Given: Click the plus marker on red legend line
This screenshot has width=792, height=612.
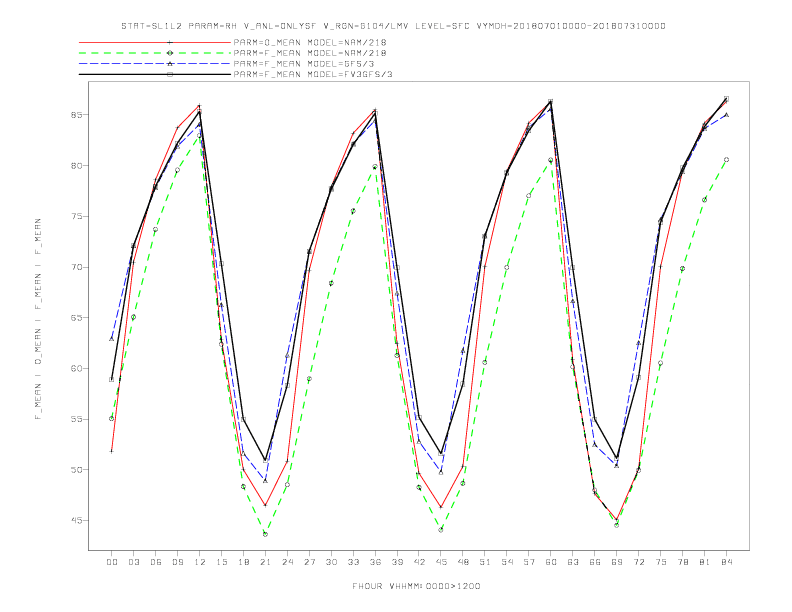Looking at the screenshot, I should (170, 42).
